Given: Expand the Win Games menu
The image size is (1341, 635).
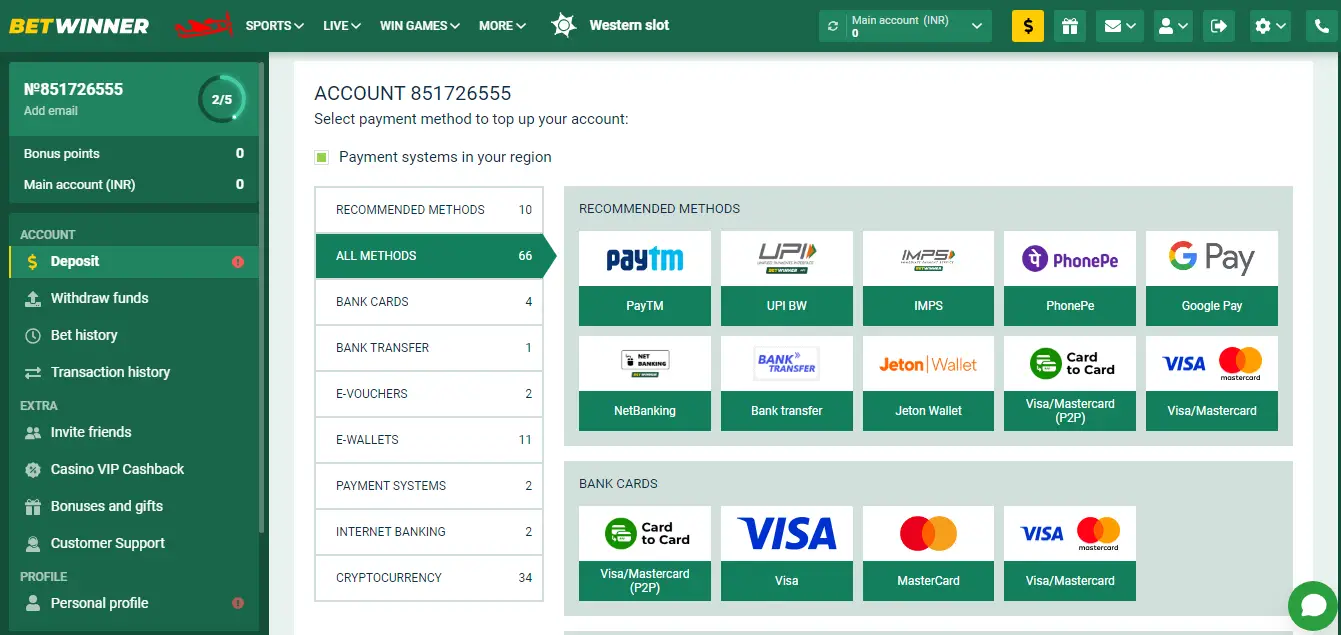Looking at the screenshot, I should [420, 26].
